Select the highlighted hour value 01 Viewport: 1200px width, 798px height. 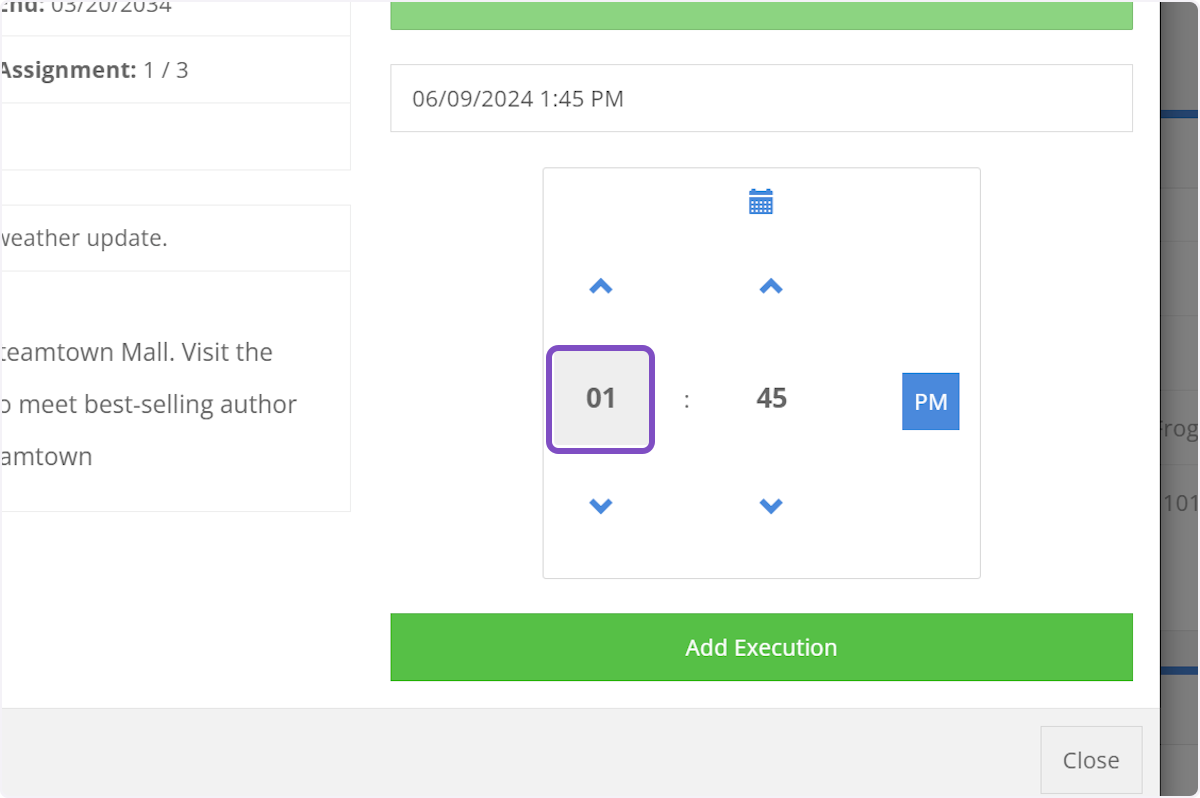(600, 399)
